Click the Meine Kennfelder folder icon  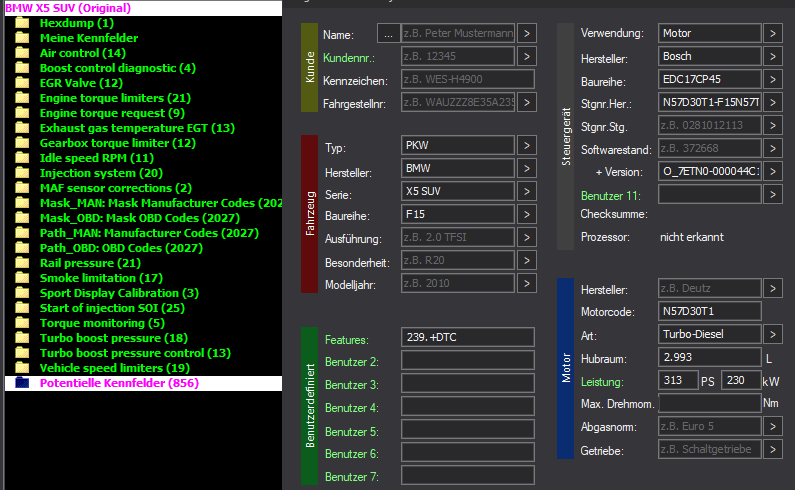(22, 38)
